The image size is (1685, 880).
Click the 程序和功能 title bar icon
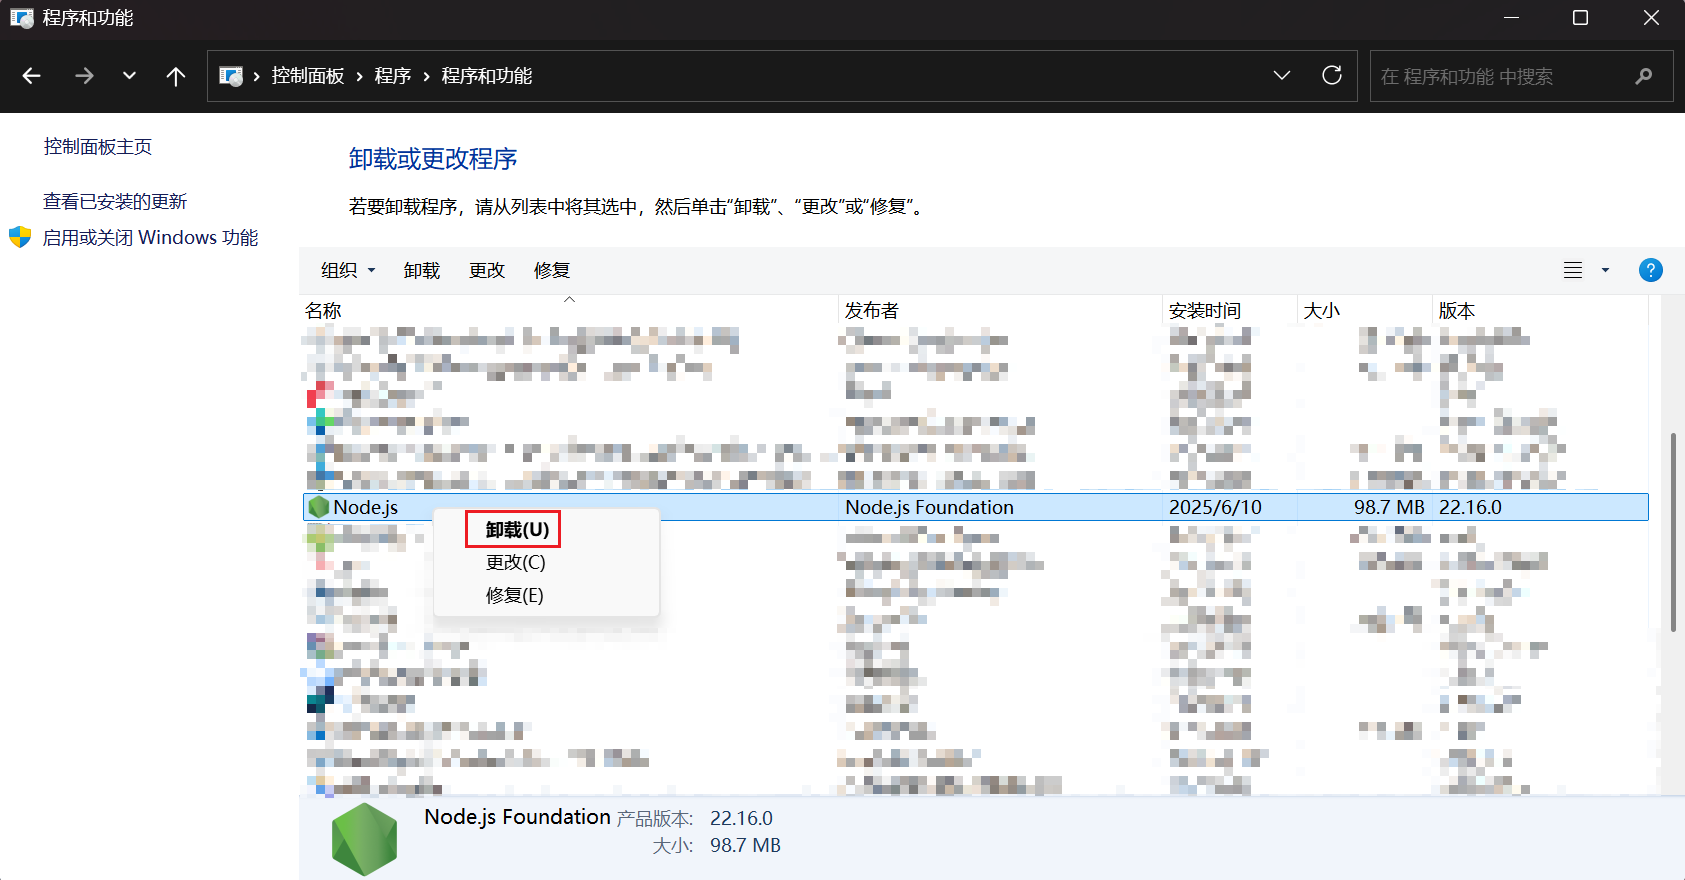point(22,18)
